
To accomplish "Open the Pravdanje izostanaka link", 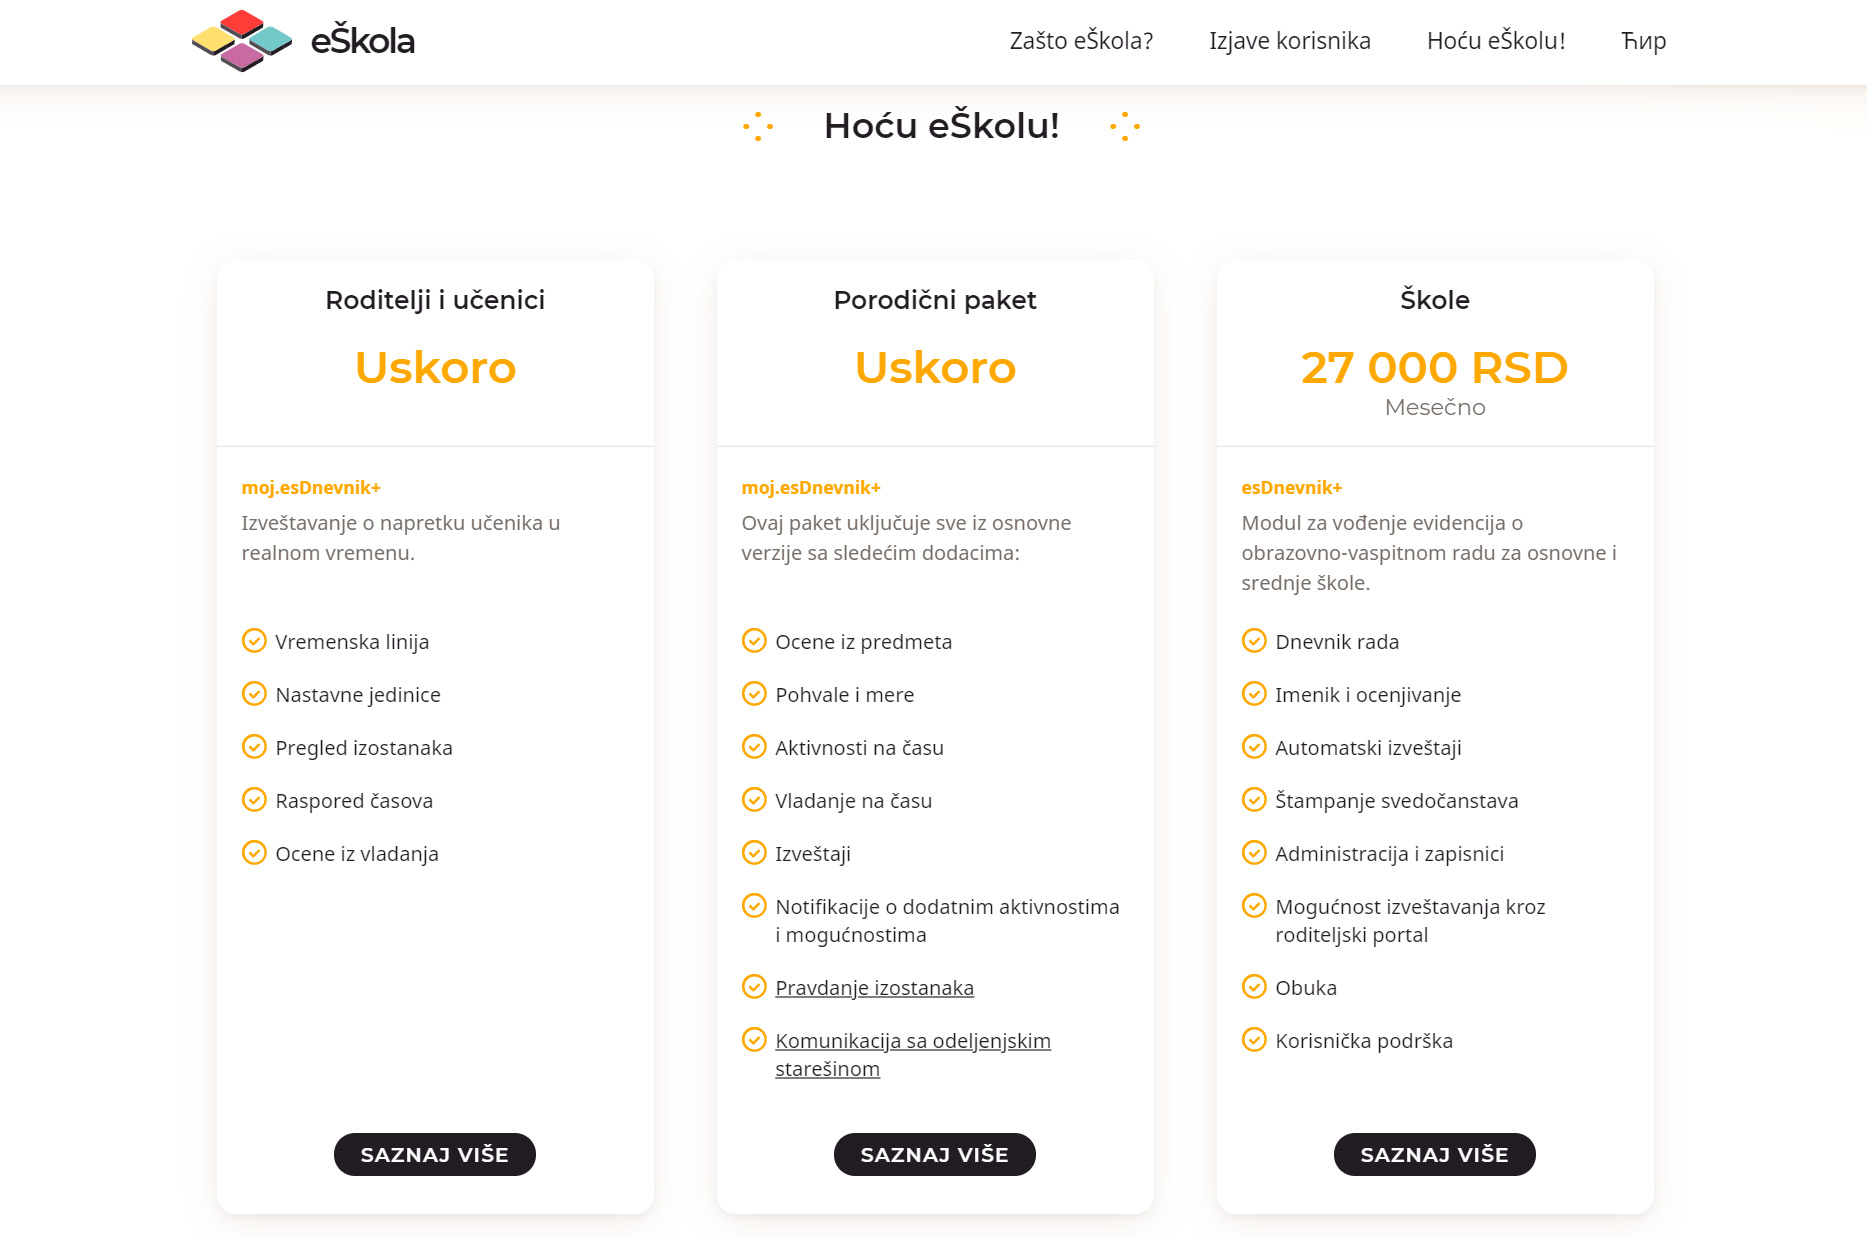I will 874,988.
